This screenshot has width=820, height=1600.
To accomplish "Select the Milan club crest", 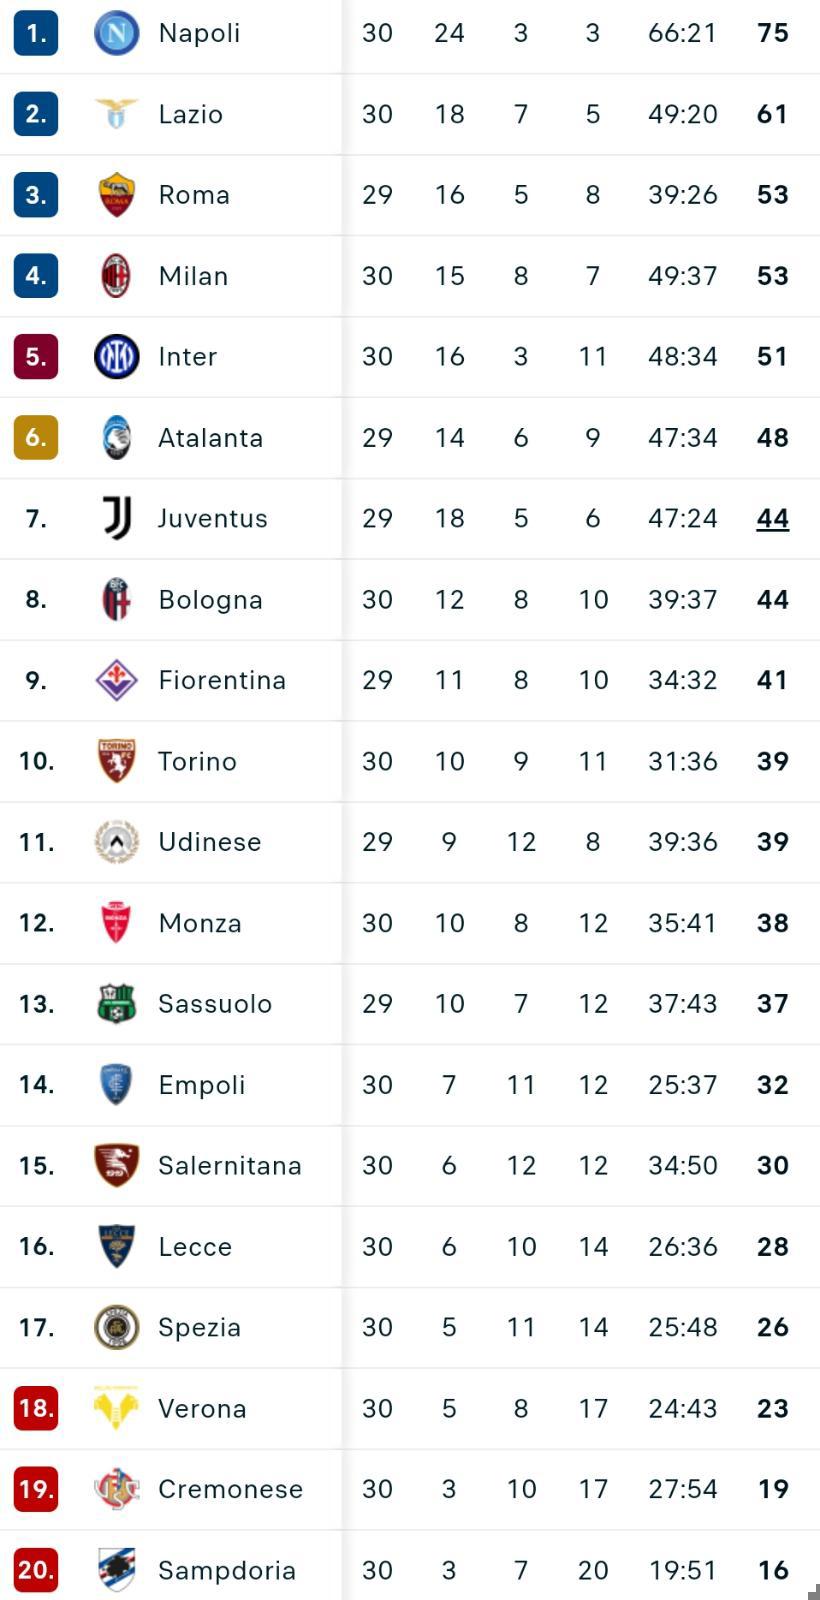I will (x=116, y=276).
